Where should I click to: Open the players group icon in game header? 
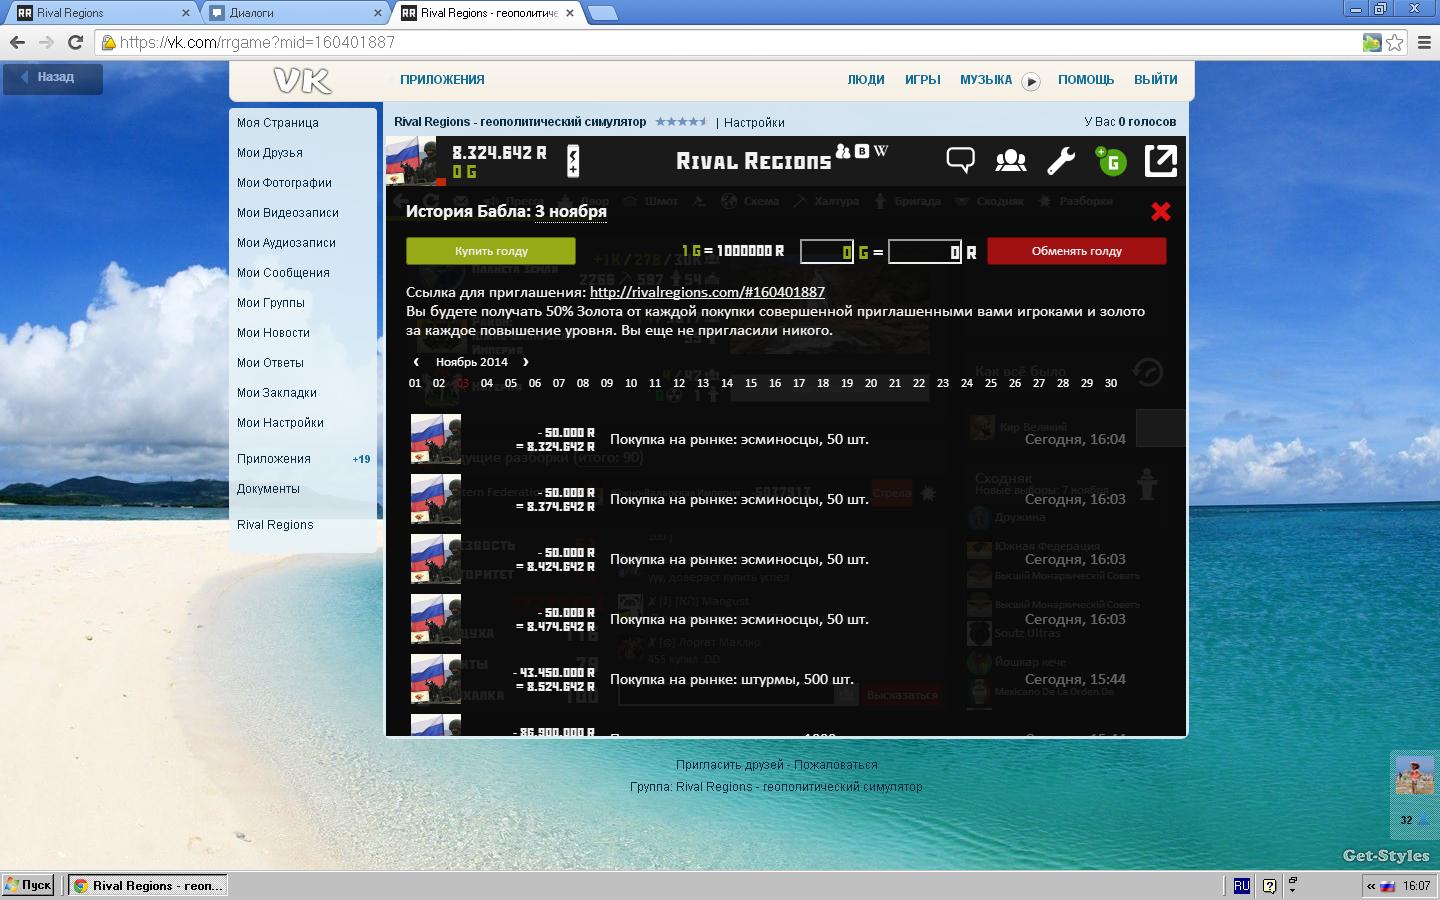click(1011, 160)
